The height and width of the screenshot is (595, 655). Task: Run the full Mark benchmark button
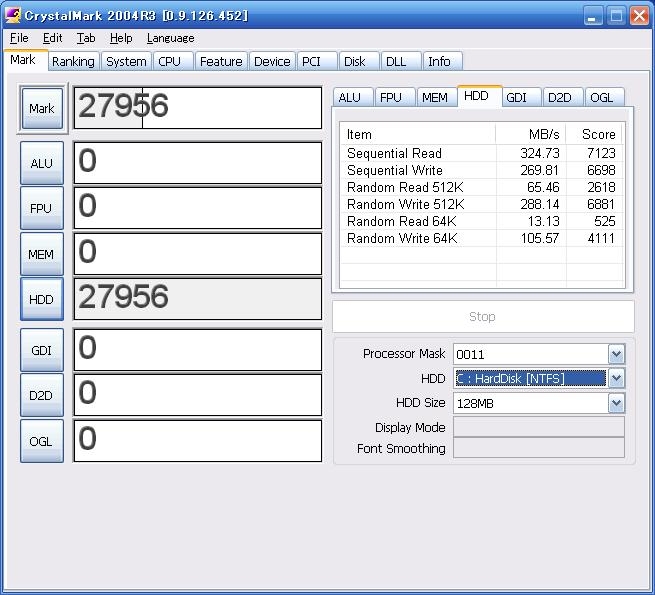[x=42, y=109]
